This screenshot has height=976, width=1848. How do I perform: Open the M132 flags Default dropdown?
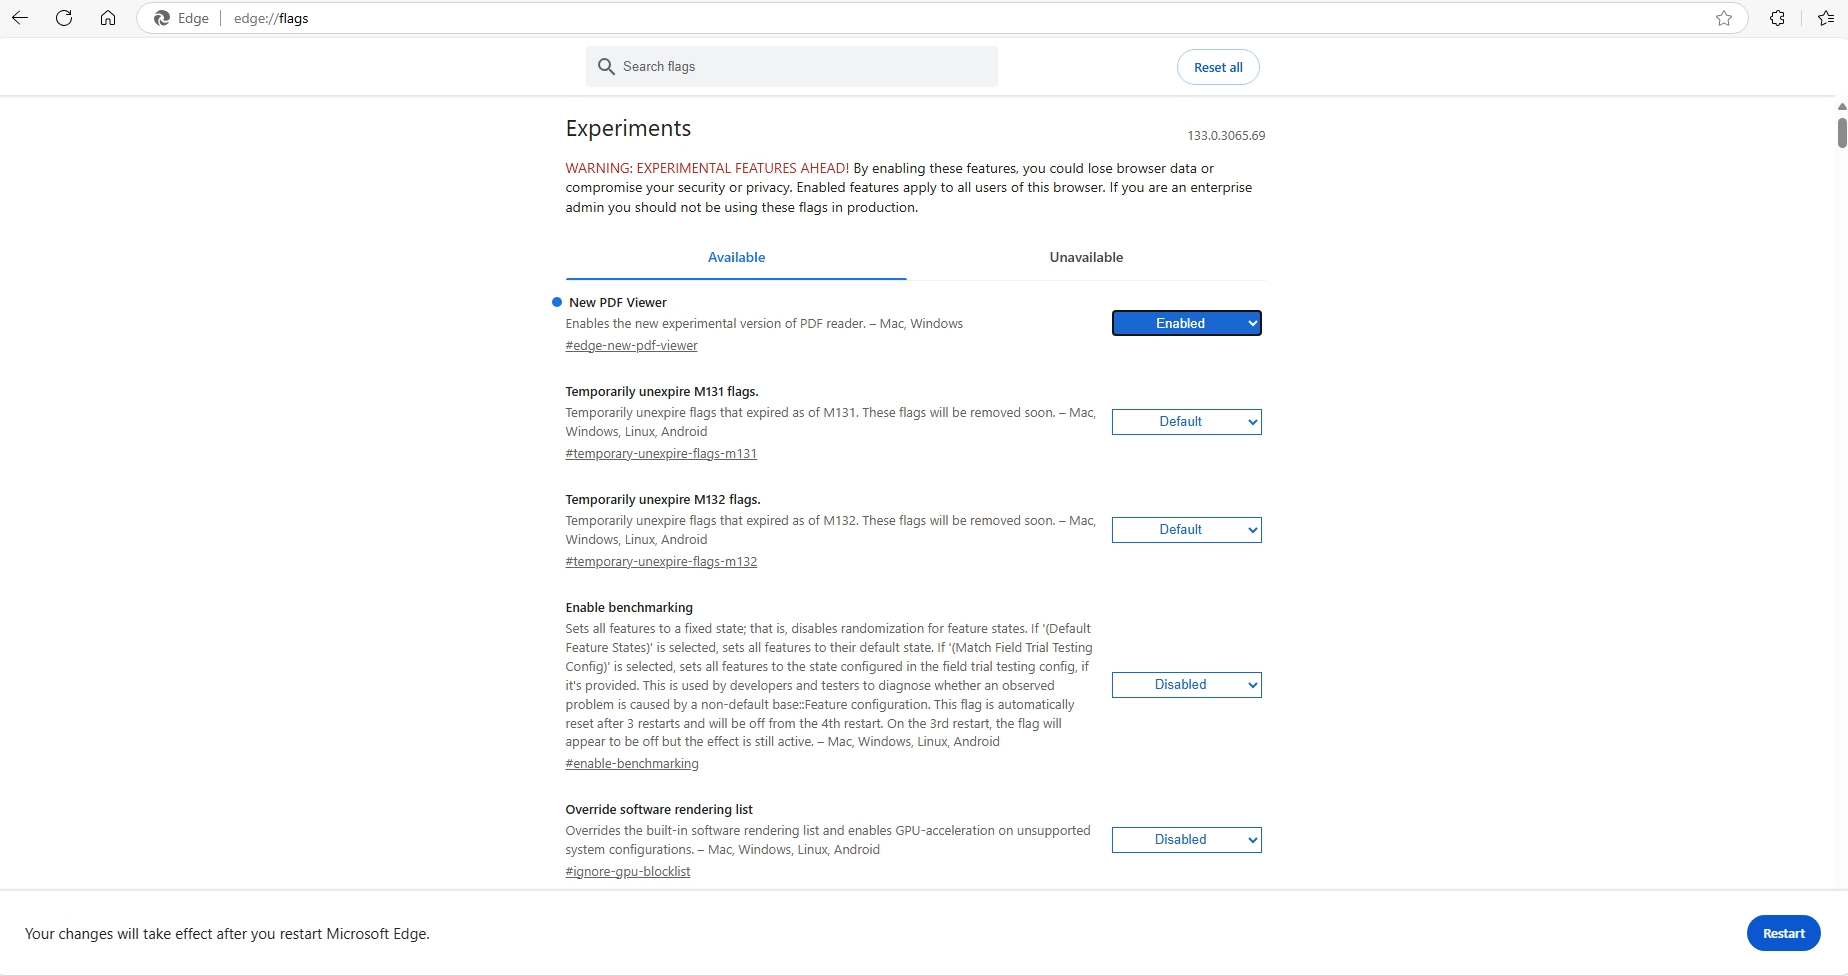(1186, 529)
